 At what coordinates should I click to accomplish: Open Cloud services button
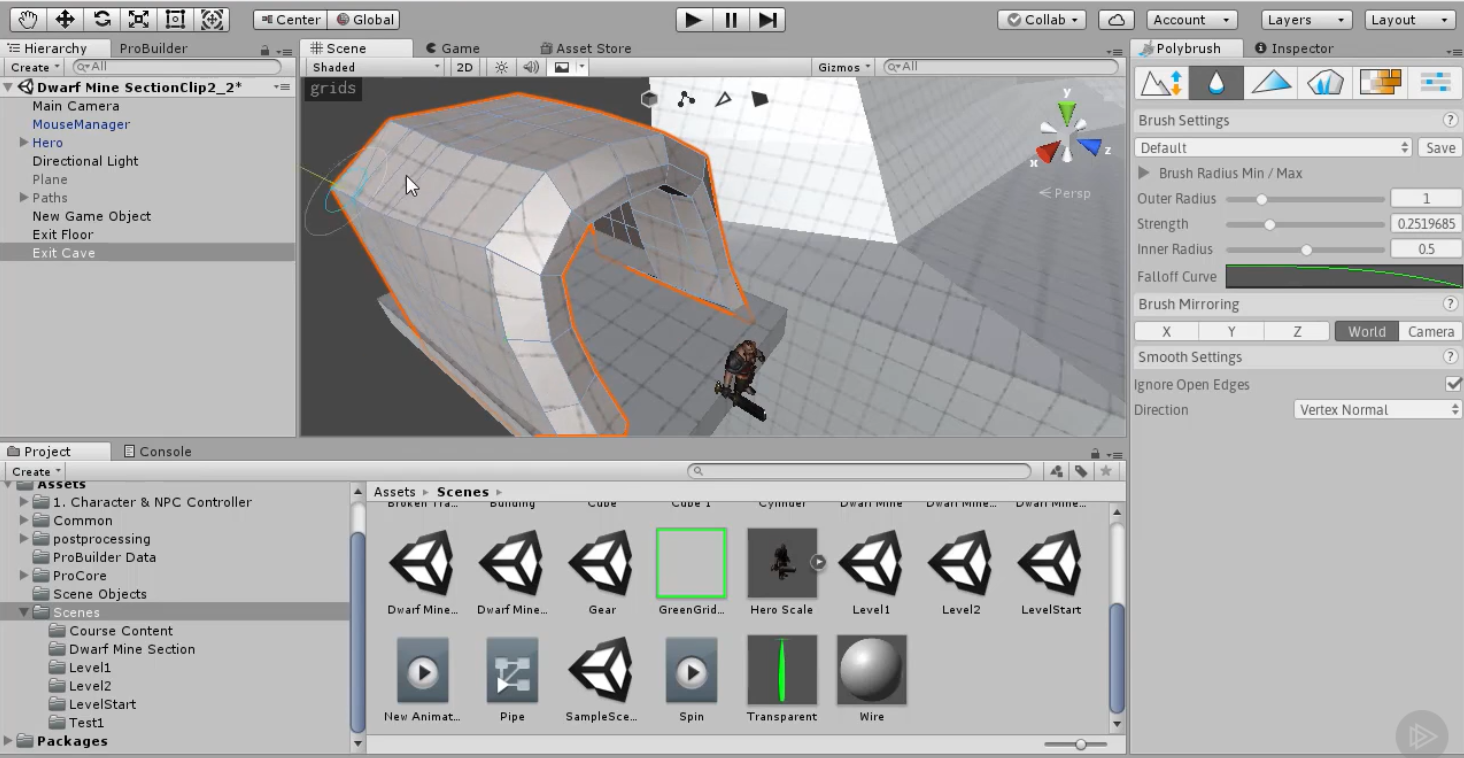tap(1116, 20)
